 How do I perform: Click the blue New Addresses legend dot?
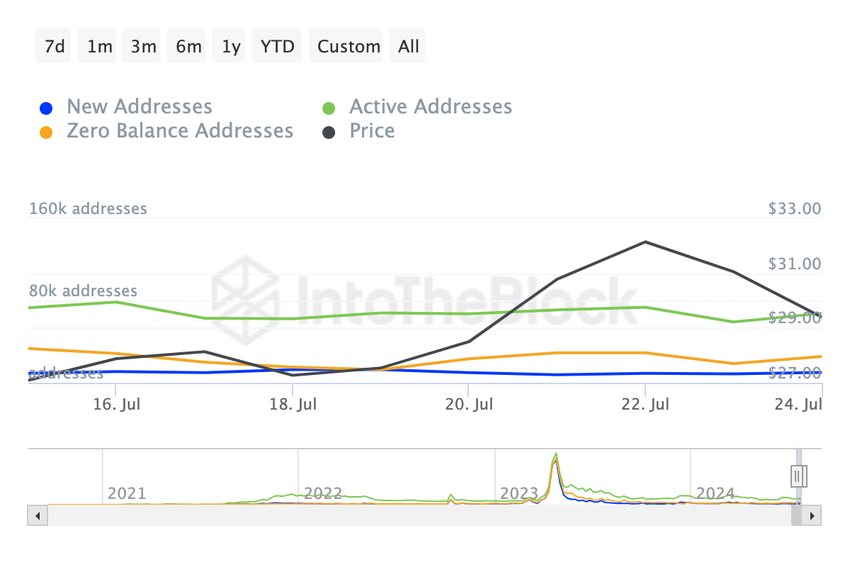(x=45, y=108)
